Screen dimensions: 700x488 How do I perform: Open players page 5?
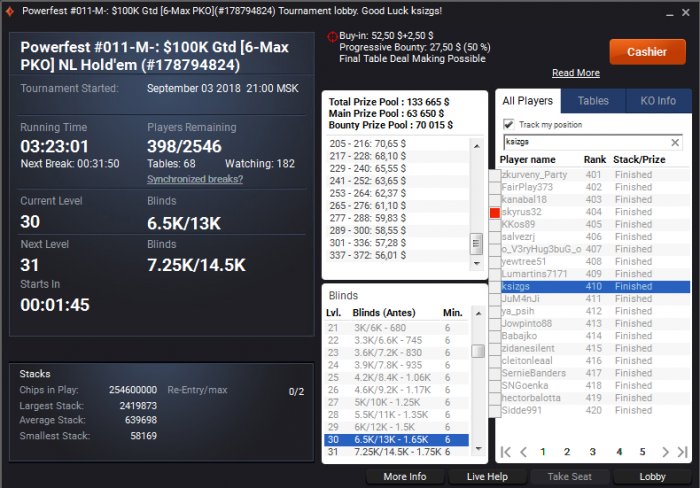(642, 452)
